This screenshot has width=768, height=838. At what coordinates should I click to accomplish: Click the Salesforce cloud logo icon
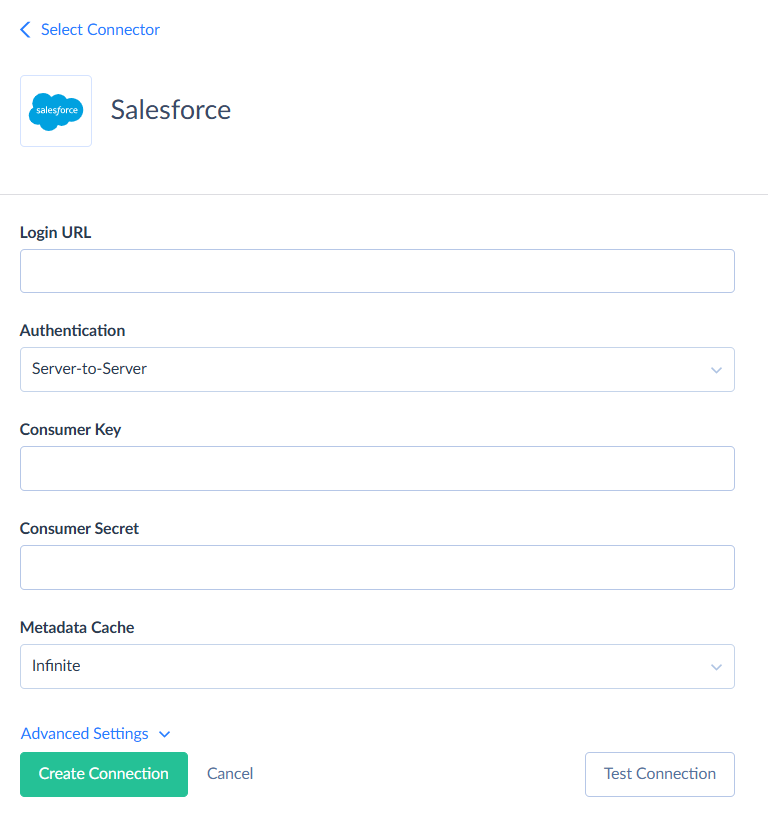55,110
